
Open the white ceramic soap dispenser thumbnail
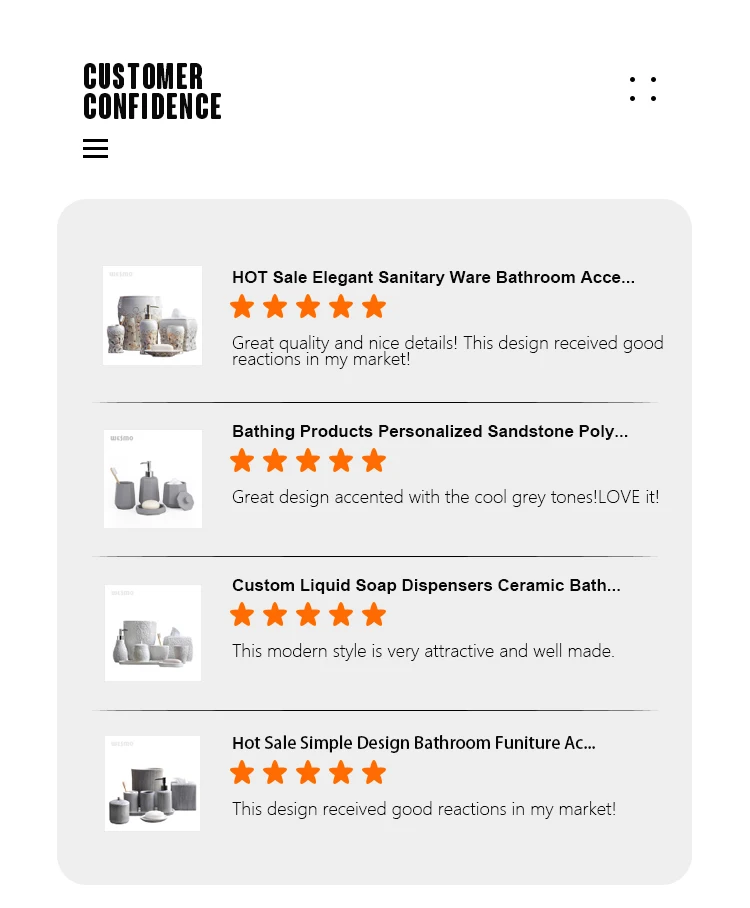(x=153, y=633)
